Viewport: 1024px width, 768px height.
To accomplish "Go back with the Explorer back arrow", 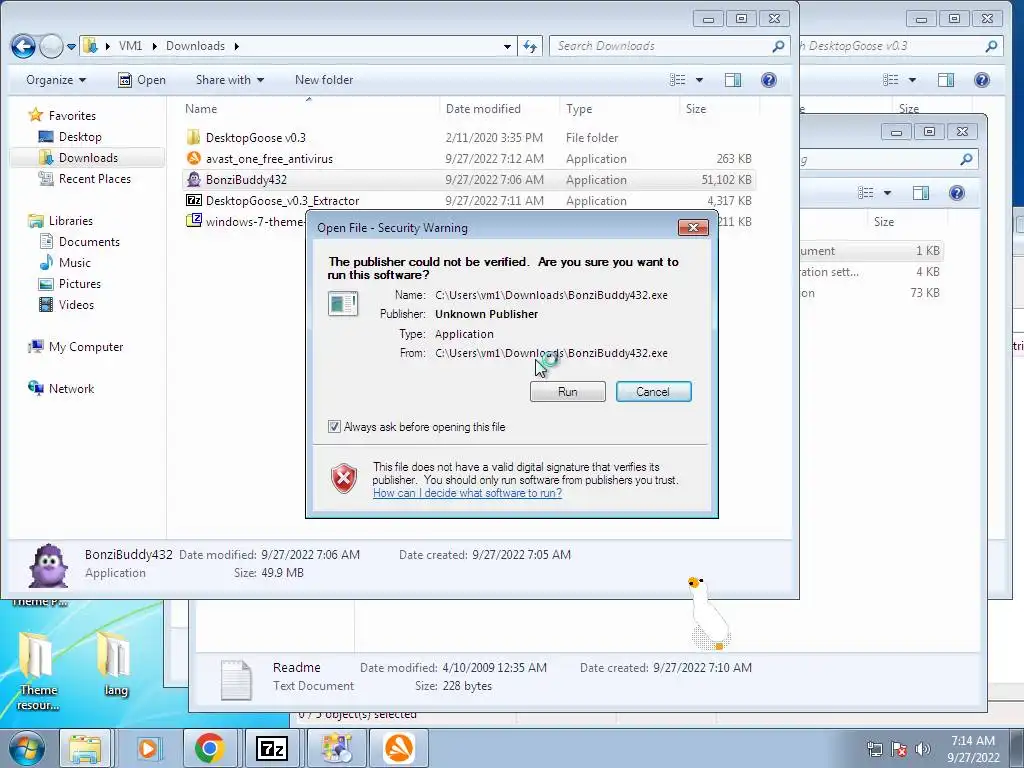I will click(23, 46).
